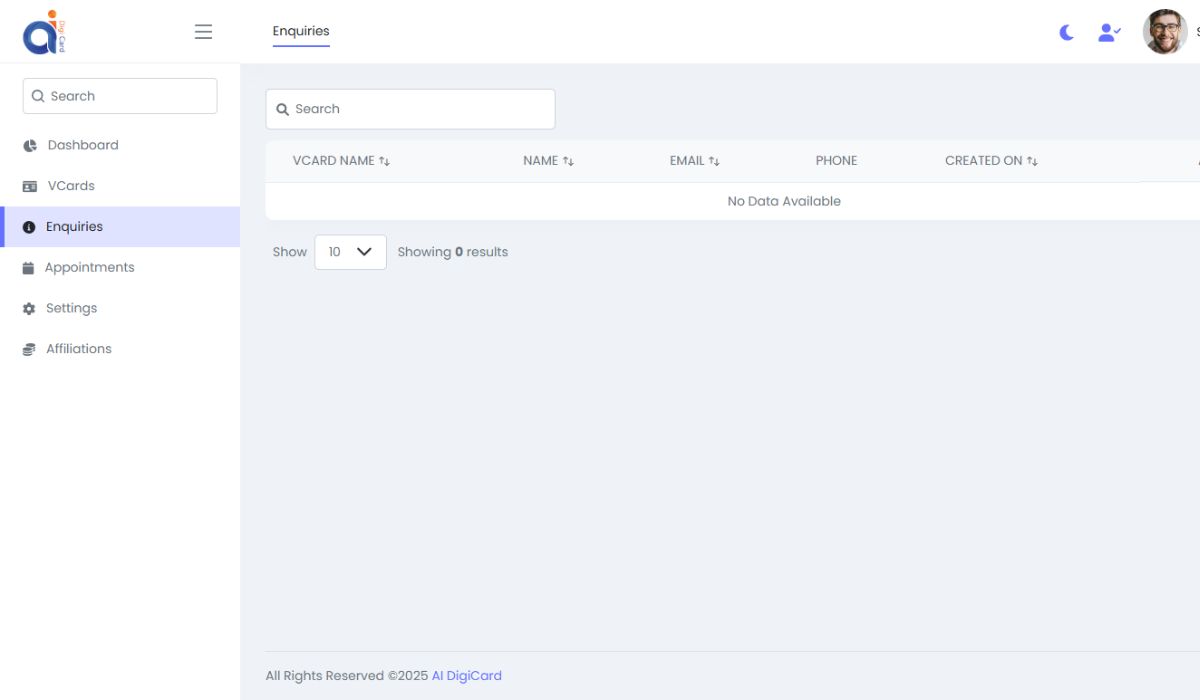This screenshot has height=700, width=1200.
Task: Click the VCards card icon in sidebar
Action: [29, 186]
